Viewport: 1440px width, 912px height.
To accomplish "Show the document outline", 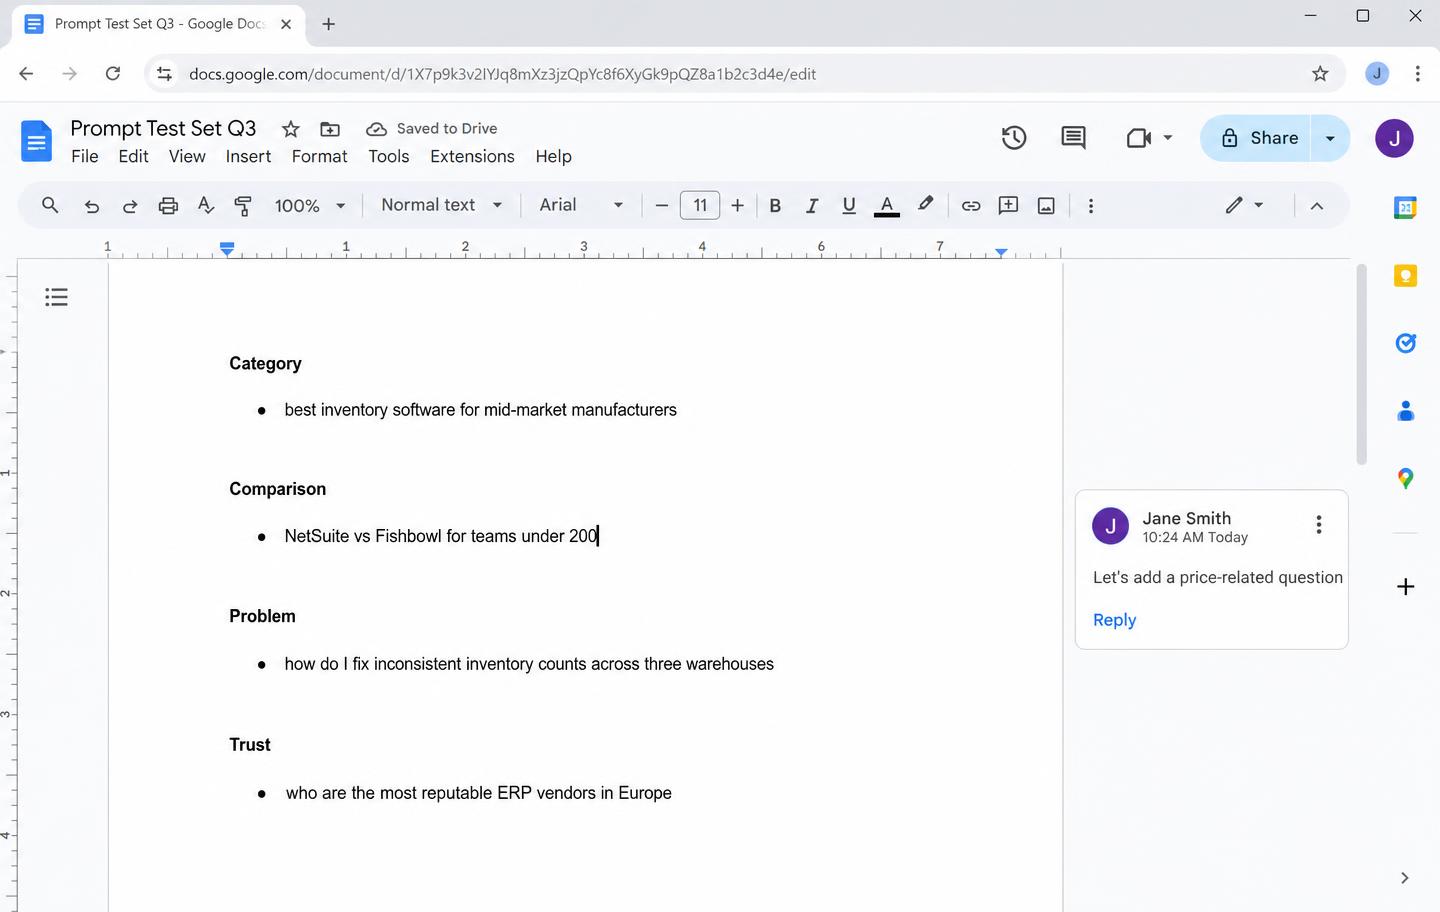I will 57,297.
